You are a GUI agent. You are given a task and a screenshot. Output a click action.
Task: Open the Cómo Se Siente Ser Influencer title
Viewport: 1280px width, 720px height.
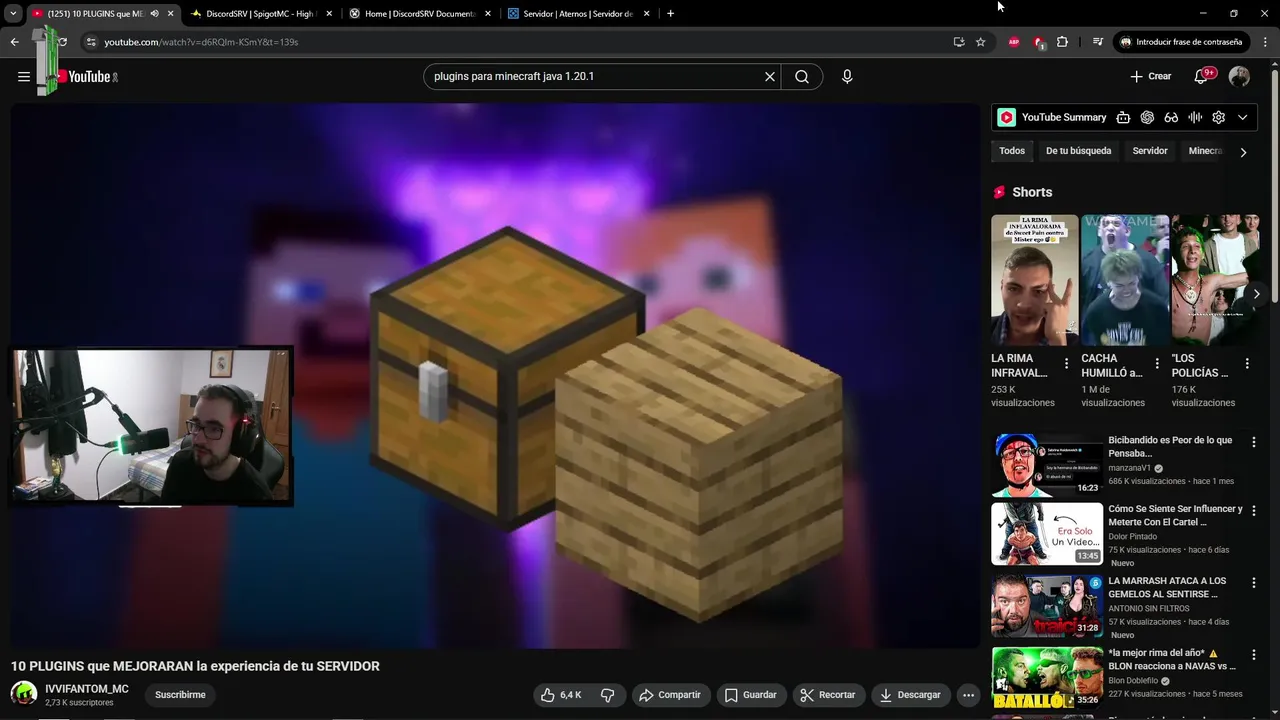coord(1175,515)
